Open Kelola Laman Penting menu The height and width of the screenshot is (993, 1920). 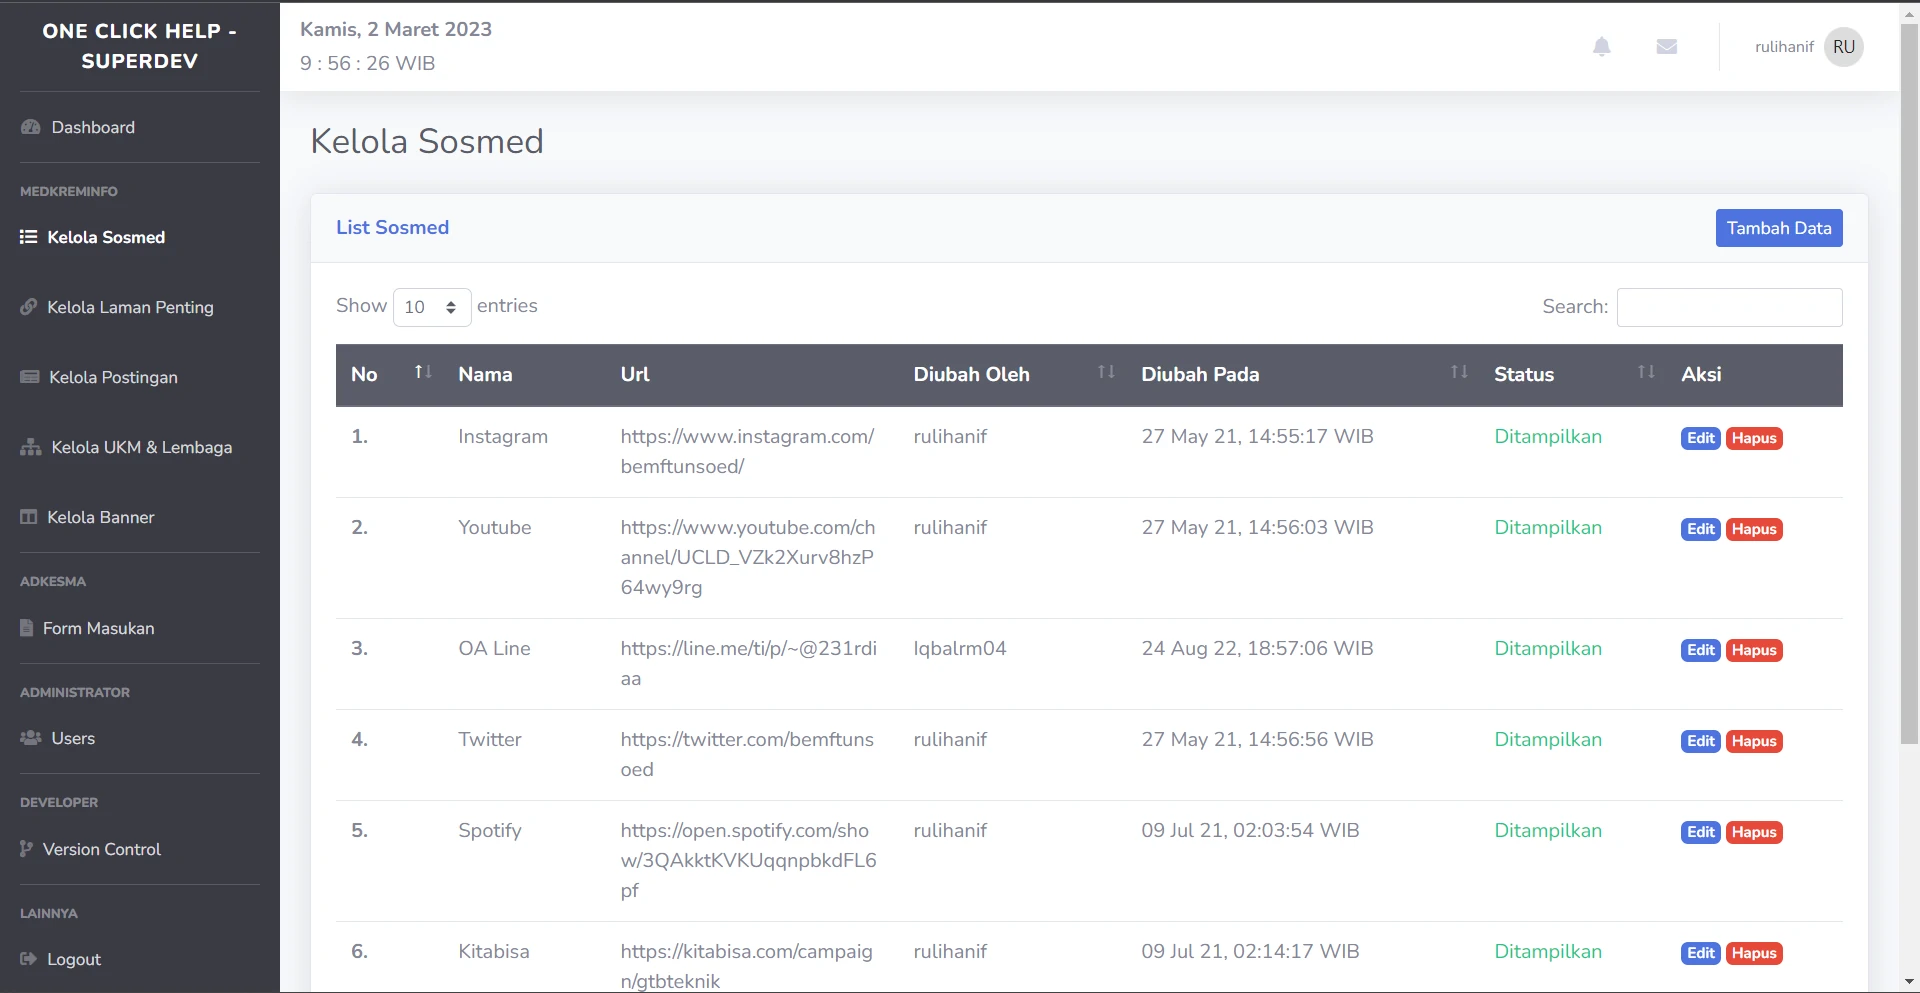[130, 307]
